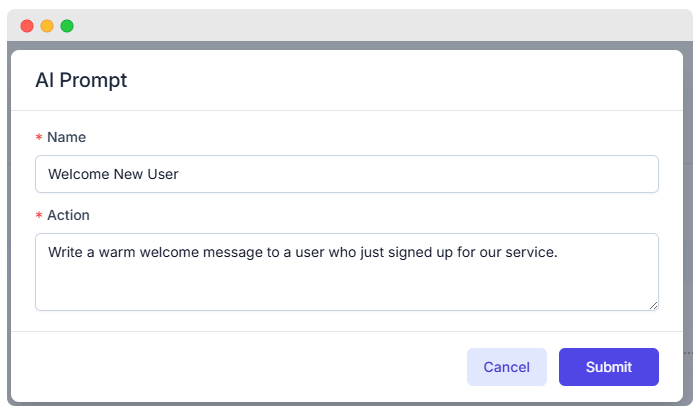Grab the Action textarea resize handle
The width and height of the screenshot is (700, 415).
653,305
